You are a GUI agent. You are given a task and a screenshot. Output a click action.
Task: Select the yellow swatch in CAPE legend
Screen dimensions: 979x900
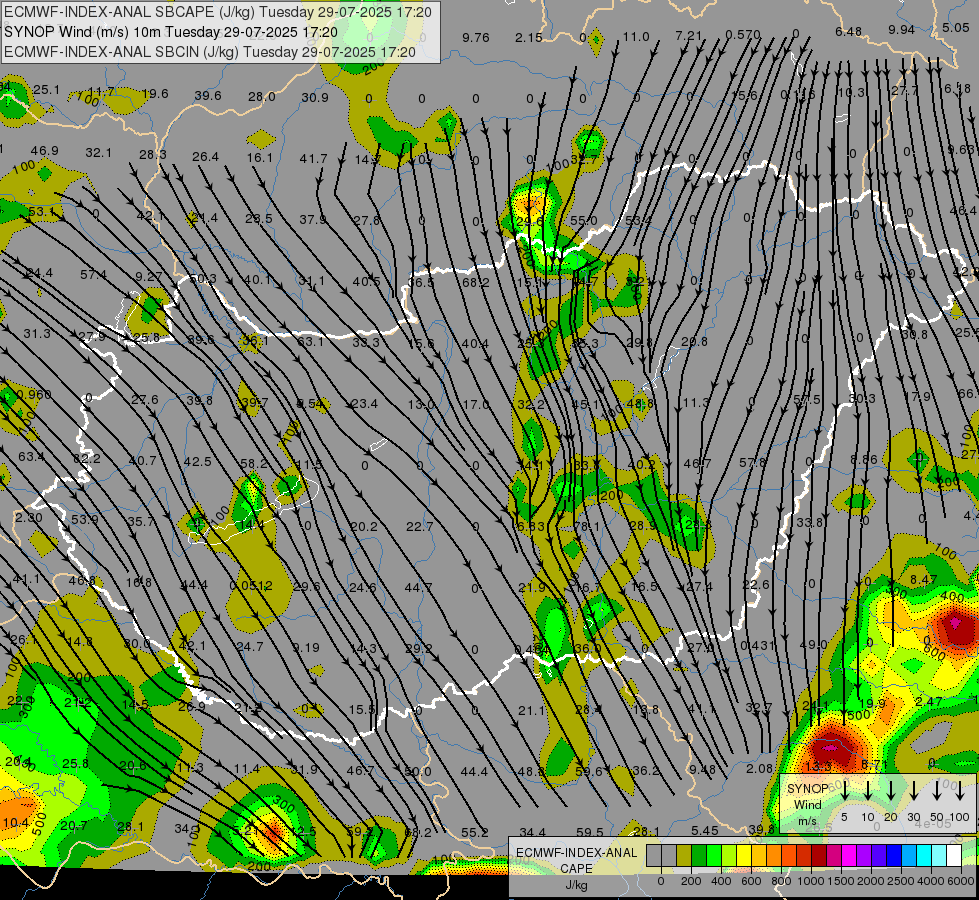click(744, 856)
